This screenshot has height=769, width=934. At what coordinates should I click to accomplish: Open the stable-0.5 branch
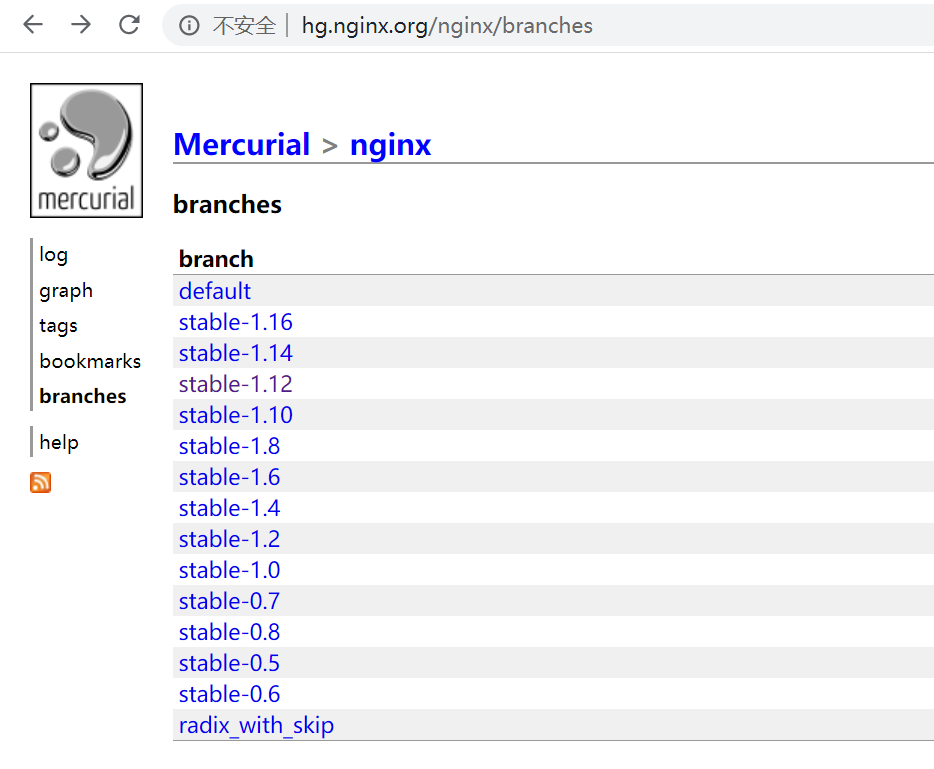tap(229, 663)
